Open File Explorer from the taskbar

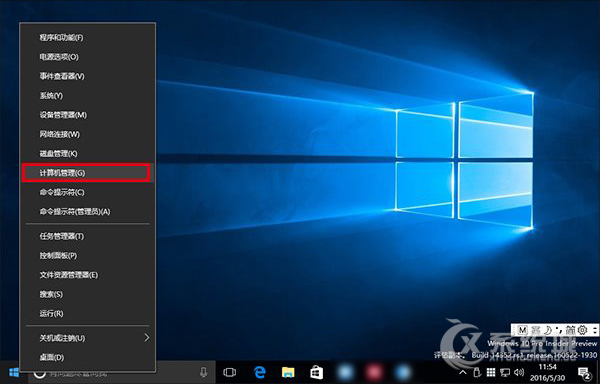288,372
